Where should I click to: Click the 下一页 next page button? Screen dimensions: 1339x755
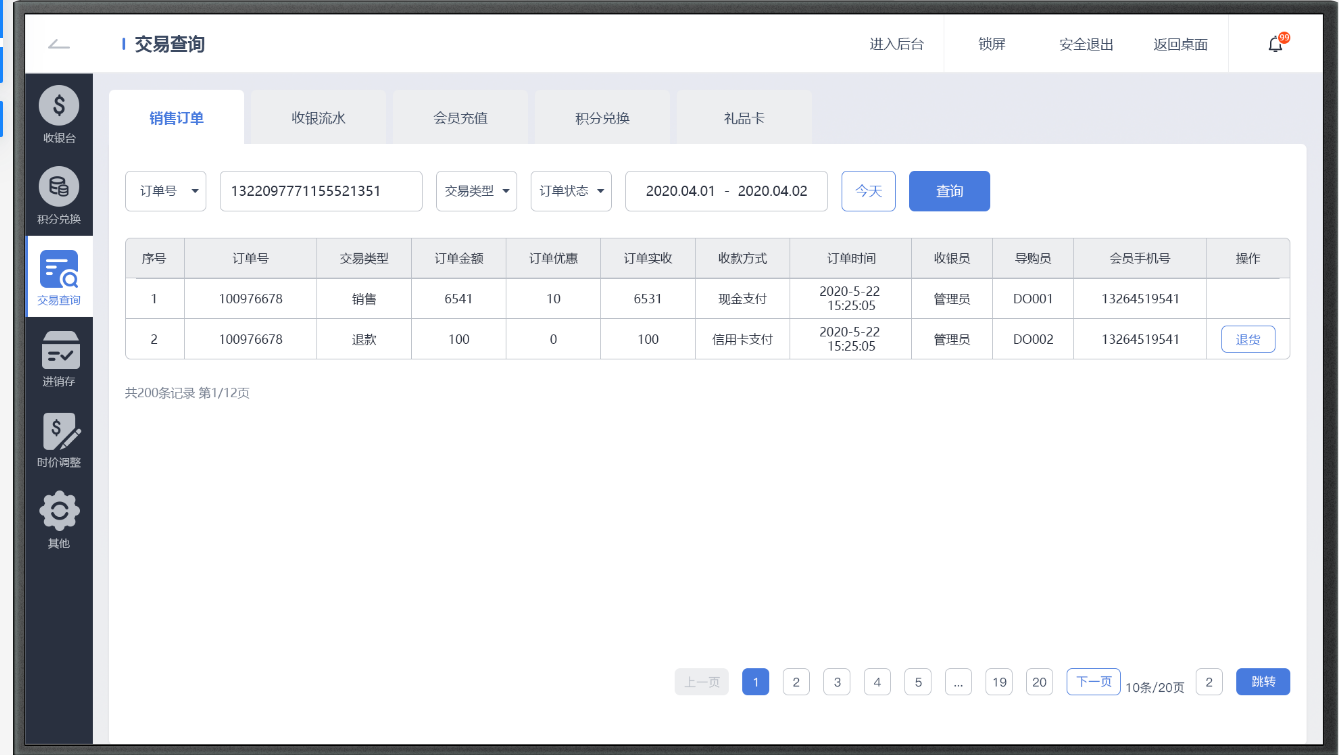pyautogui.click(x=1093, y=682)
